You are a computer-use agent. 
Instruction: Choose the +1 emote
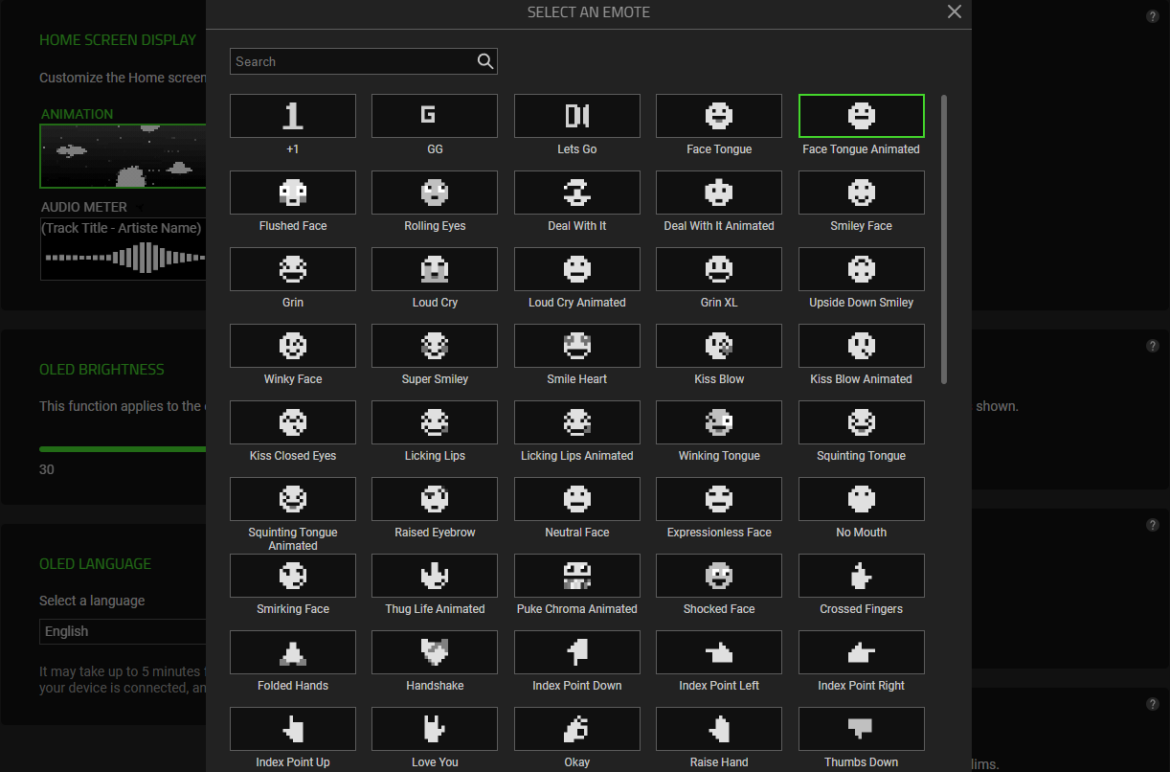(x=292, y=116)
